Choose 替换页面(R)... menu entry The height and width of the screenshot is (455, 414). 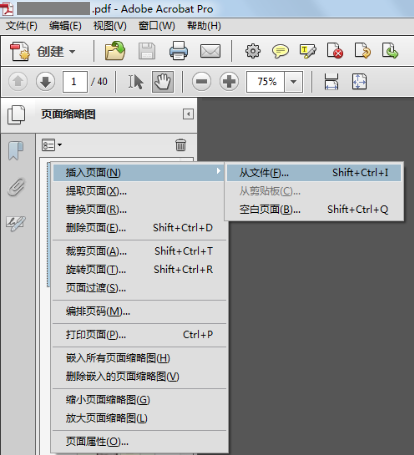[x=139, y=209]
